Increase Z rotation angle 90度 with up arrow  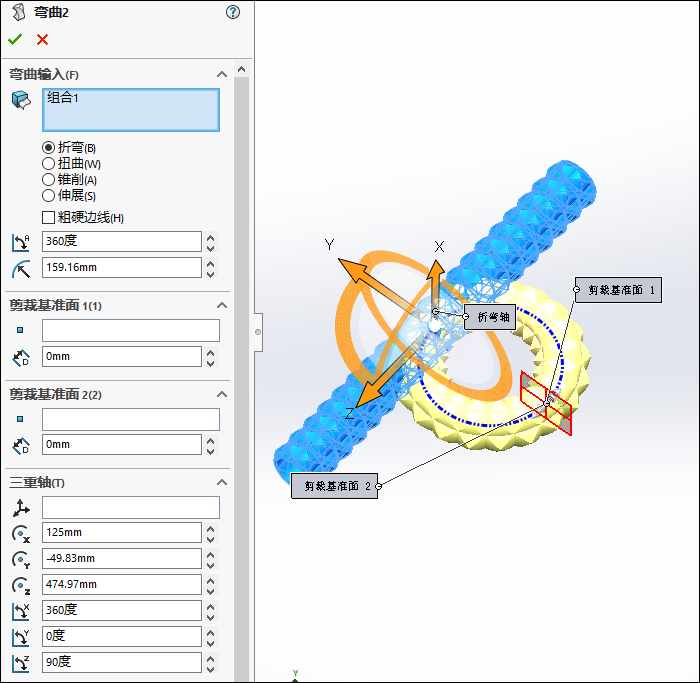tap(211, 658)
